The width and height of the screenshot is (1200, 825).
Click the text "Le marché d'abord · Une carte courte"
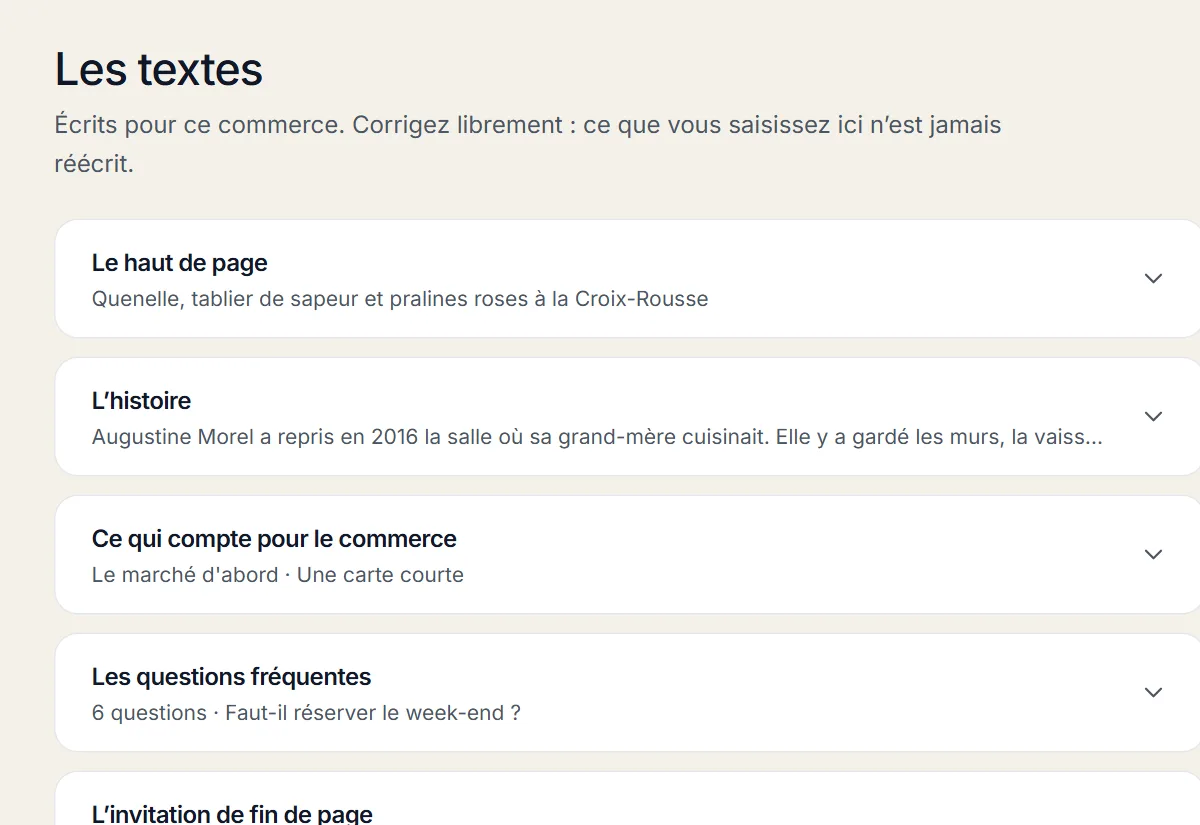[x=278, y=575]
